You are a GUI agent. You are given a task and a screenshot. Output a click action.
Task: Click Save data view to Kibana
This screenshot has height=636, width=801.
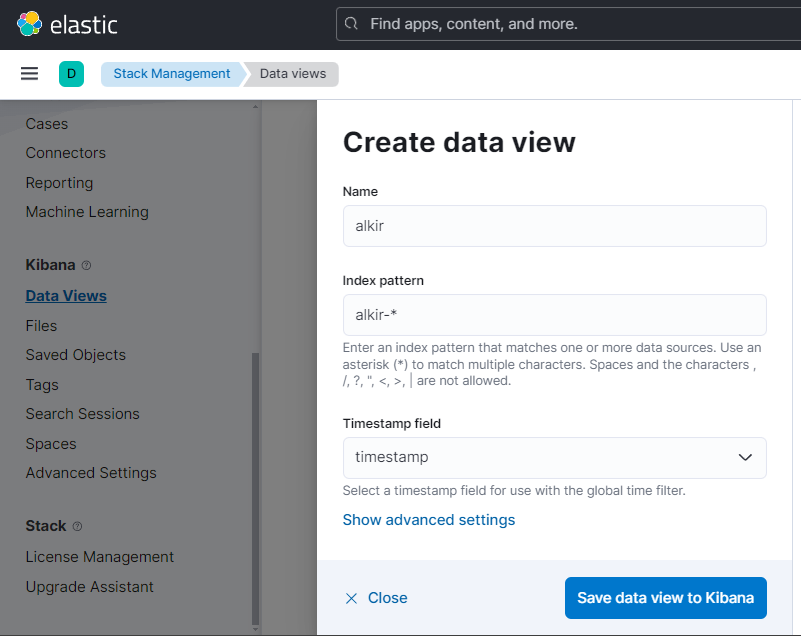(666, 598)
